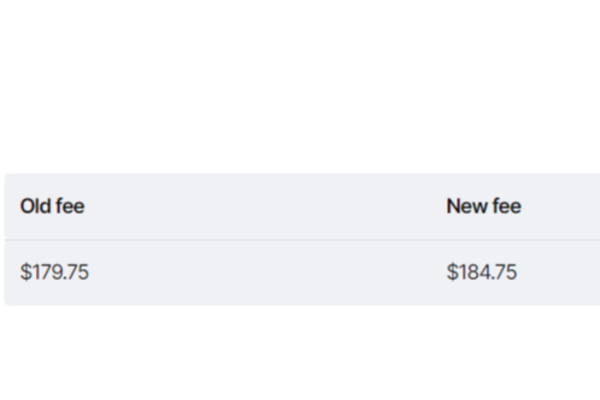Click the empty data row space between the amounts
The image size is (600, 400).
(260, 272)
